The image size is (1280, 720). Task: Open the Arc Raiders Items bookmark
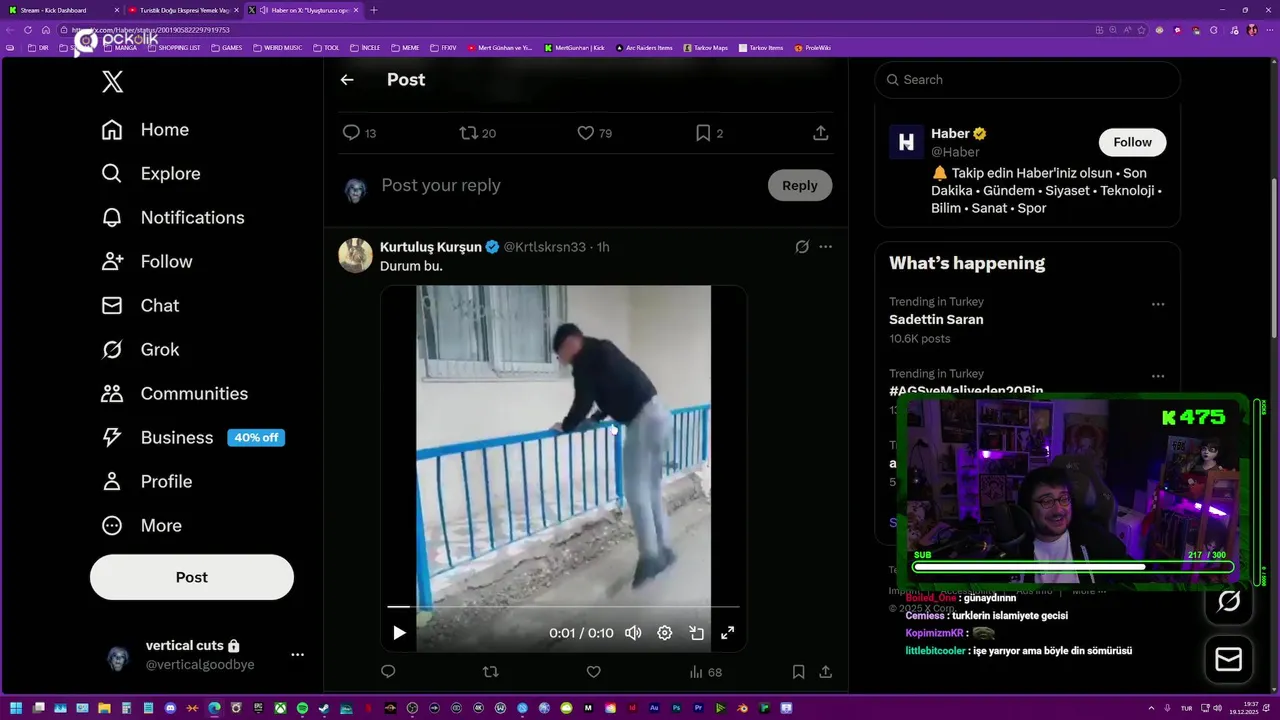pyautogui.click(x=645, y=47)
